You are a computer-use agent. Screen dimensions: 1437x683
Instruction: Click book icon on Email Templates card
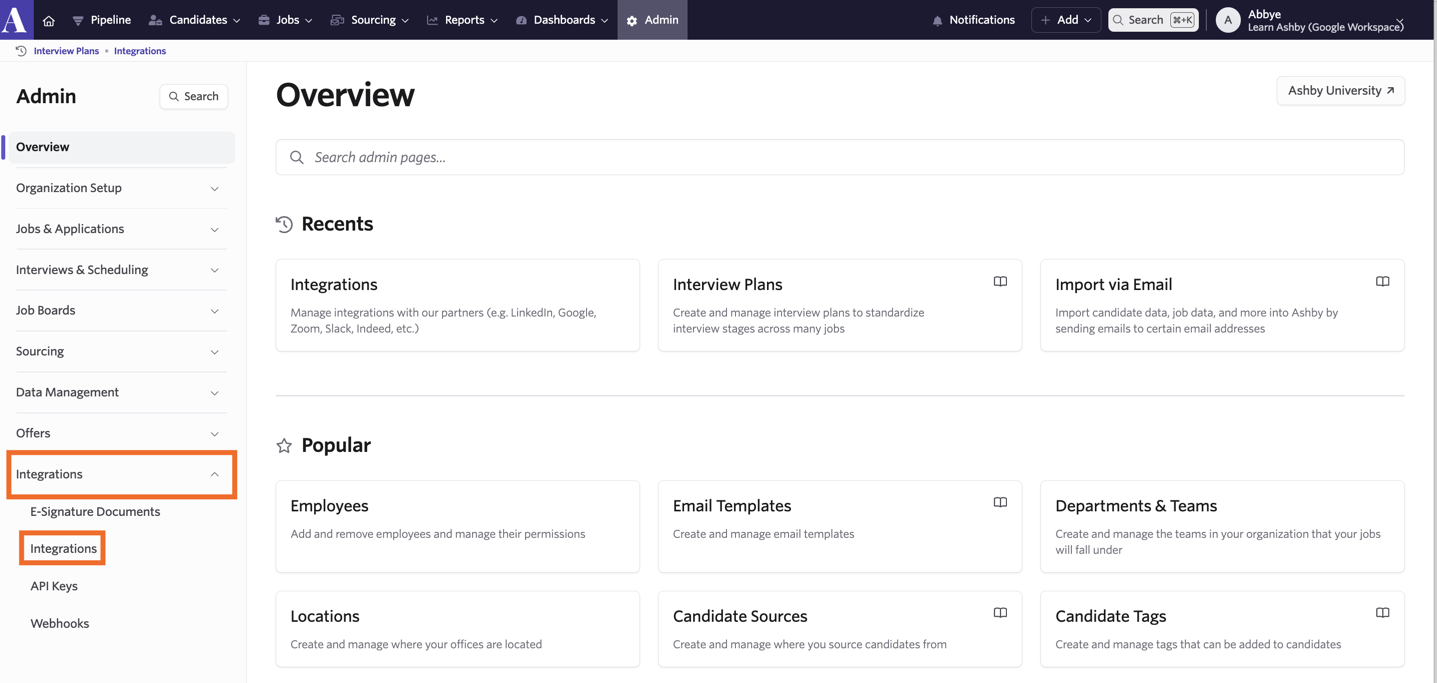(1000, 503)
